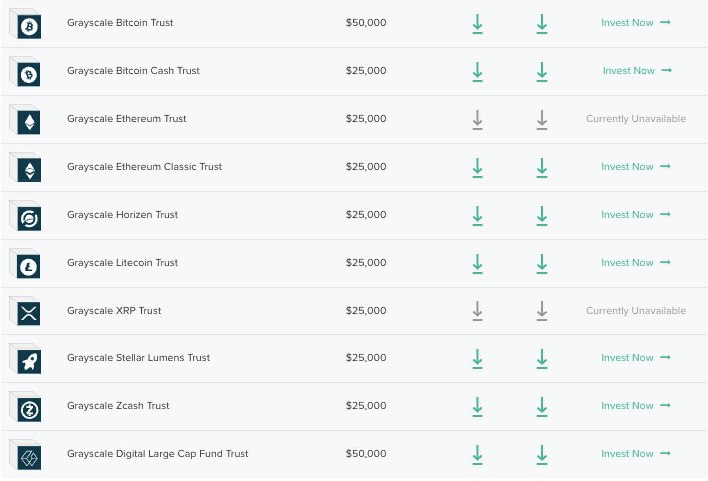This screenshot has height=481, width=708.
Task: Click the Grayscale Zcash Trust logo icon
Action: [x=28, y=407]
